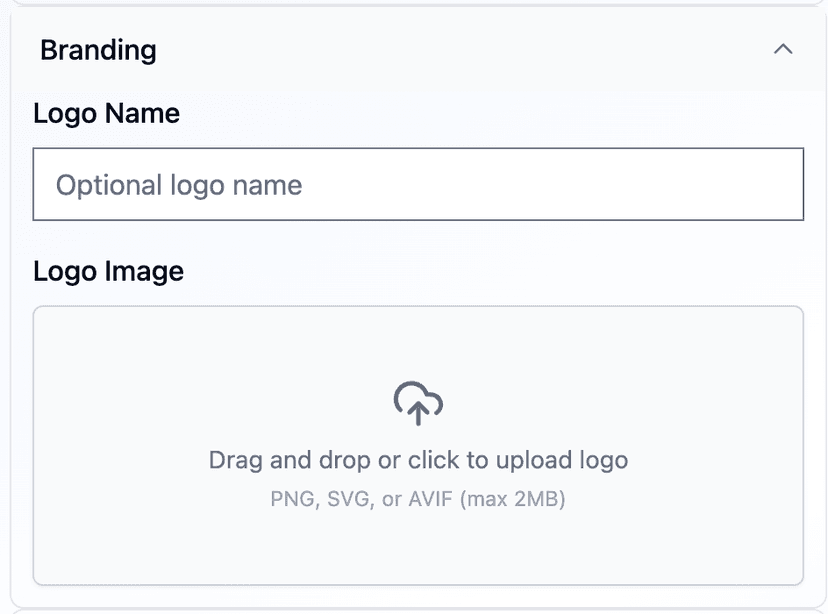Click "Drag and drop or click to upload logo"

point(418,460)
